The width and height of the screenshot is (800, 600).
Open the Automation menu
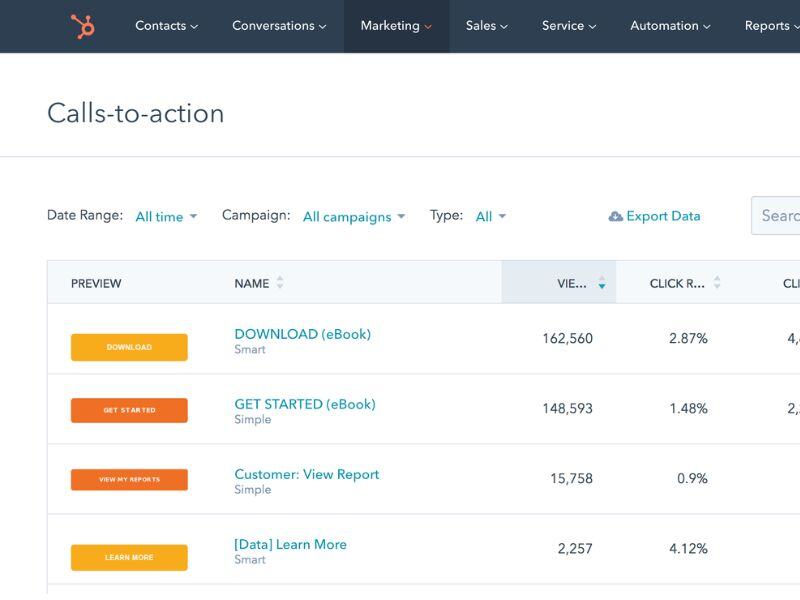[x=670, y=26]
